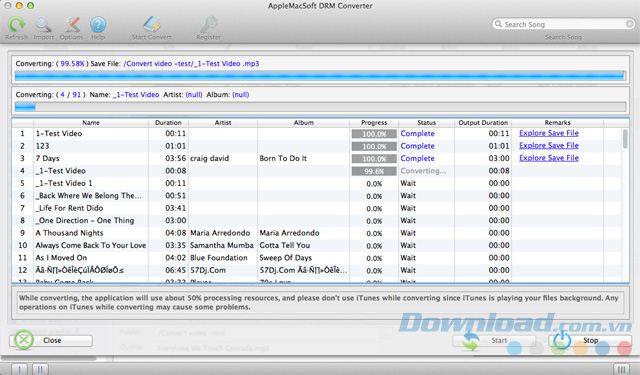Stop the conversion
This screenshot has height=375, width=640.
589,340
